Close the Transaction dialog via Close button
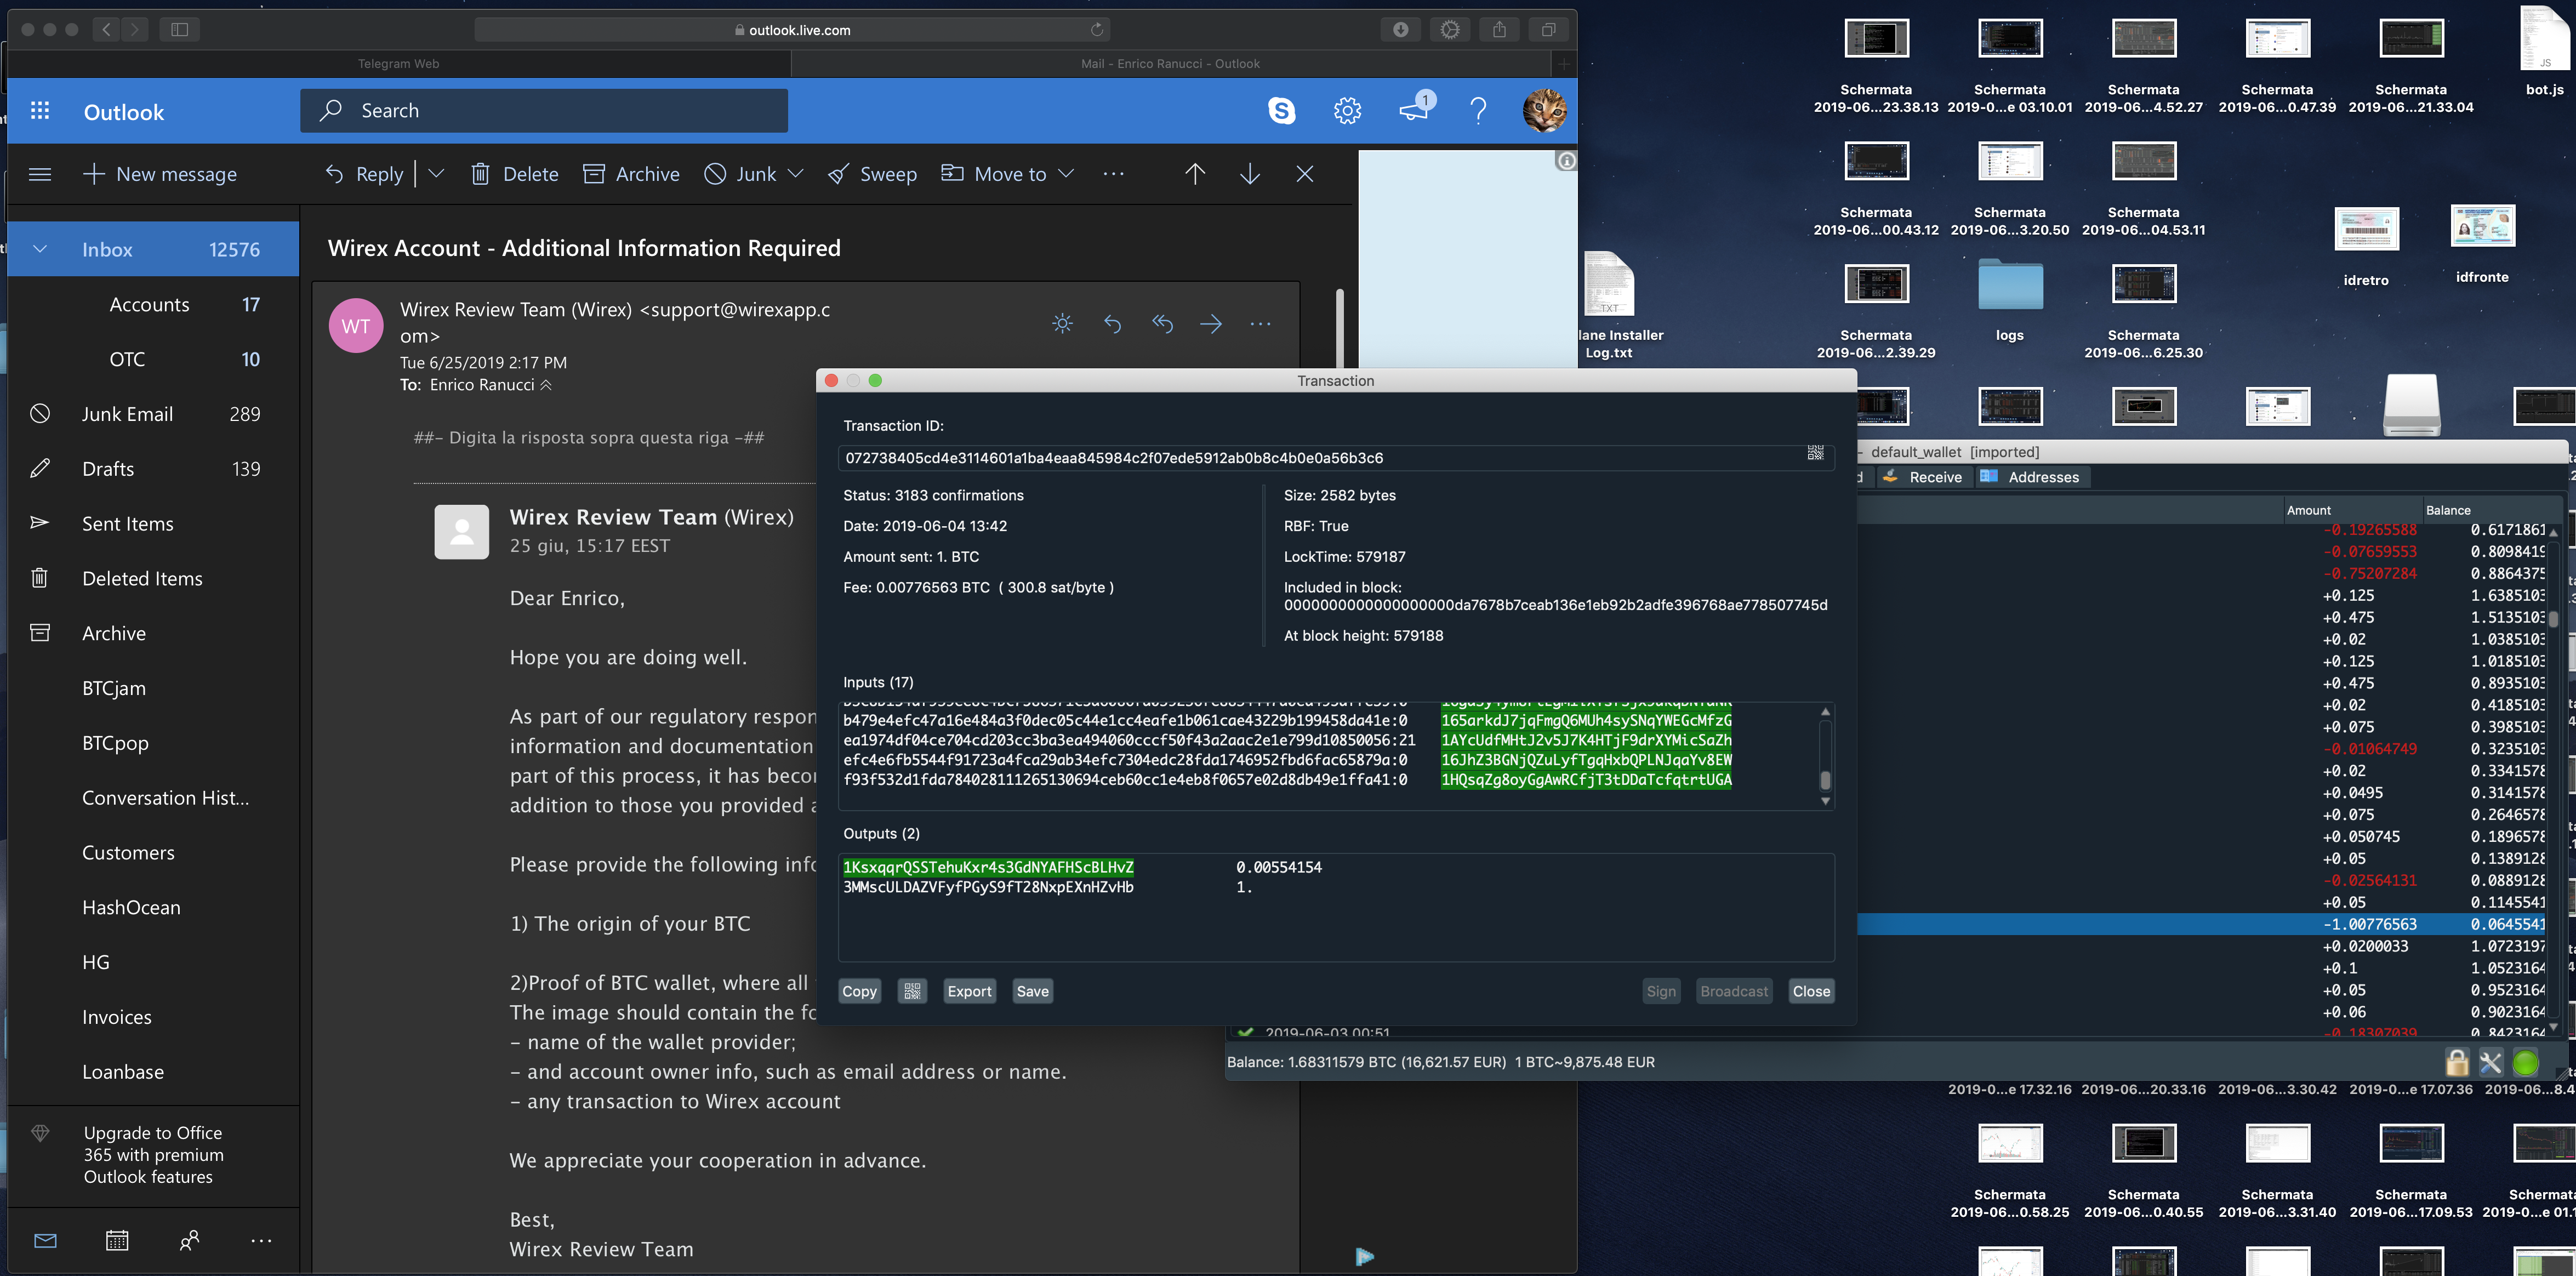 1810,991
